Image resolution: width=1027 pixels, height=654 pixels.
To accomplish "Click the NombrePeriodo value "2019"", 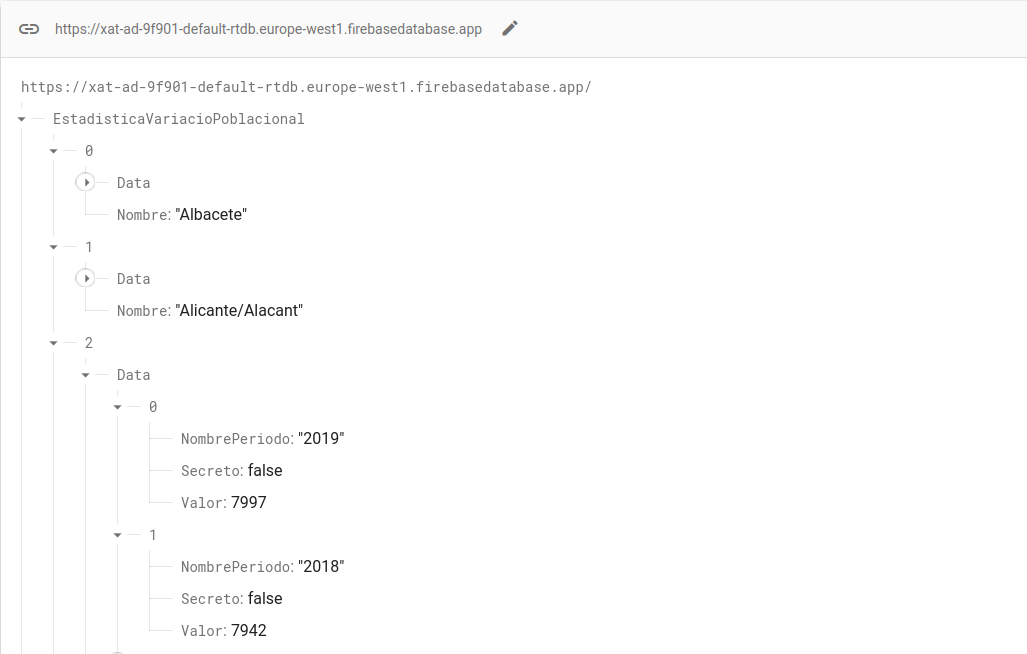I will click(320, 439).
